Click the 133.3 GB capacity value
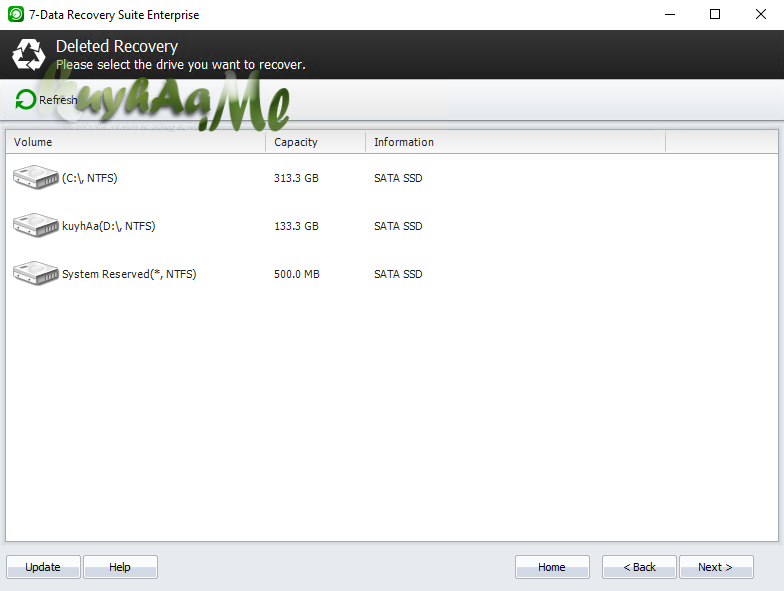Screen dimensions: 784x591 pos(296,226)
